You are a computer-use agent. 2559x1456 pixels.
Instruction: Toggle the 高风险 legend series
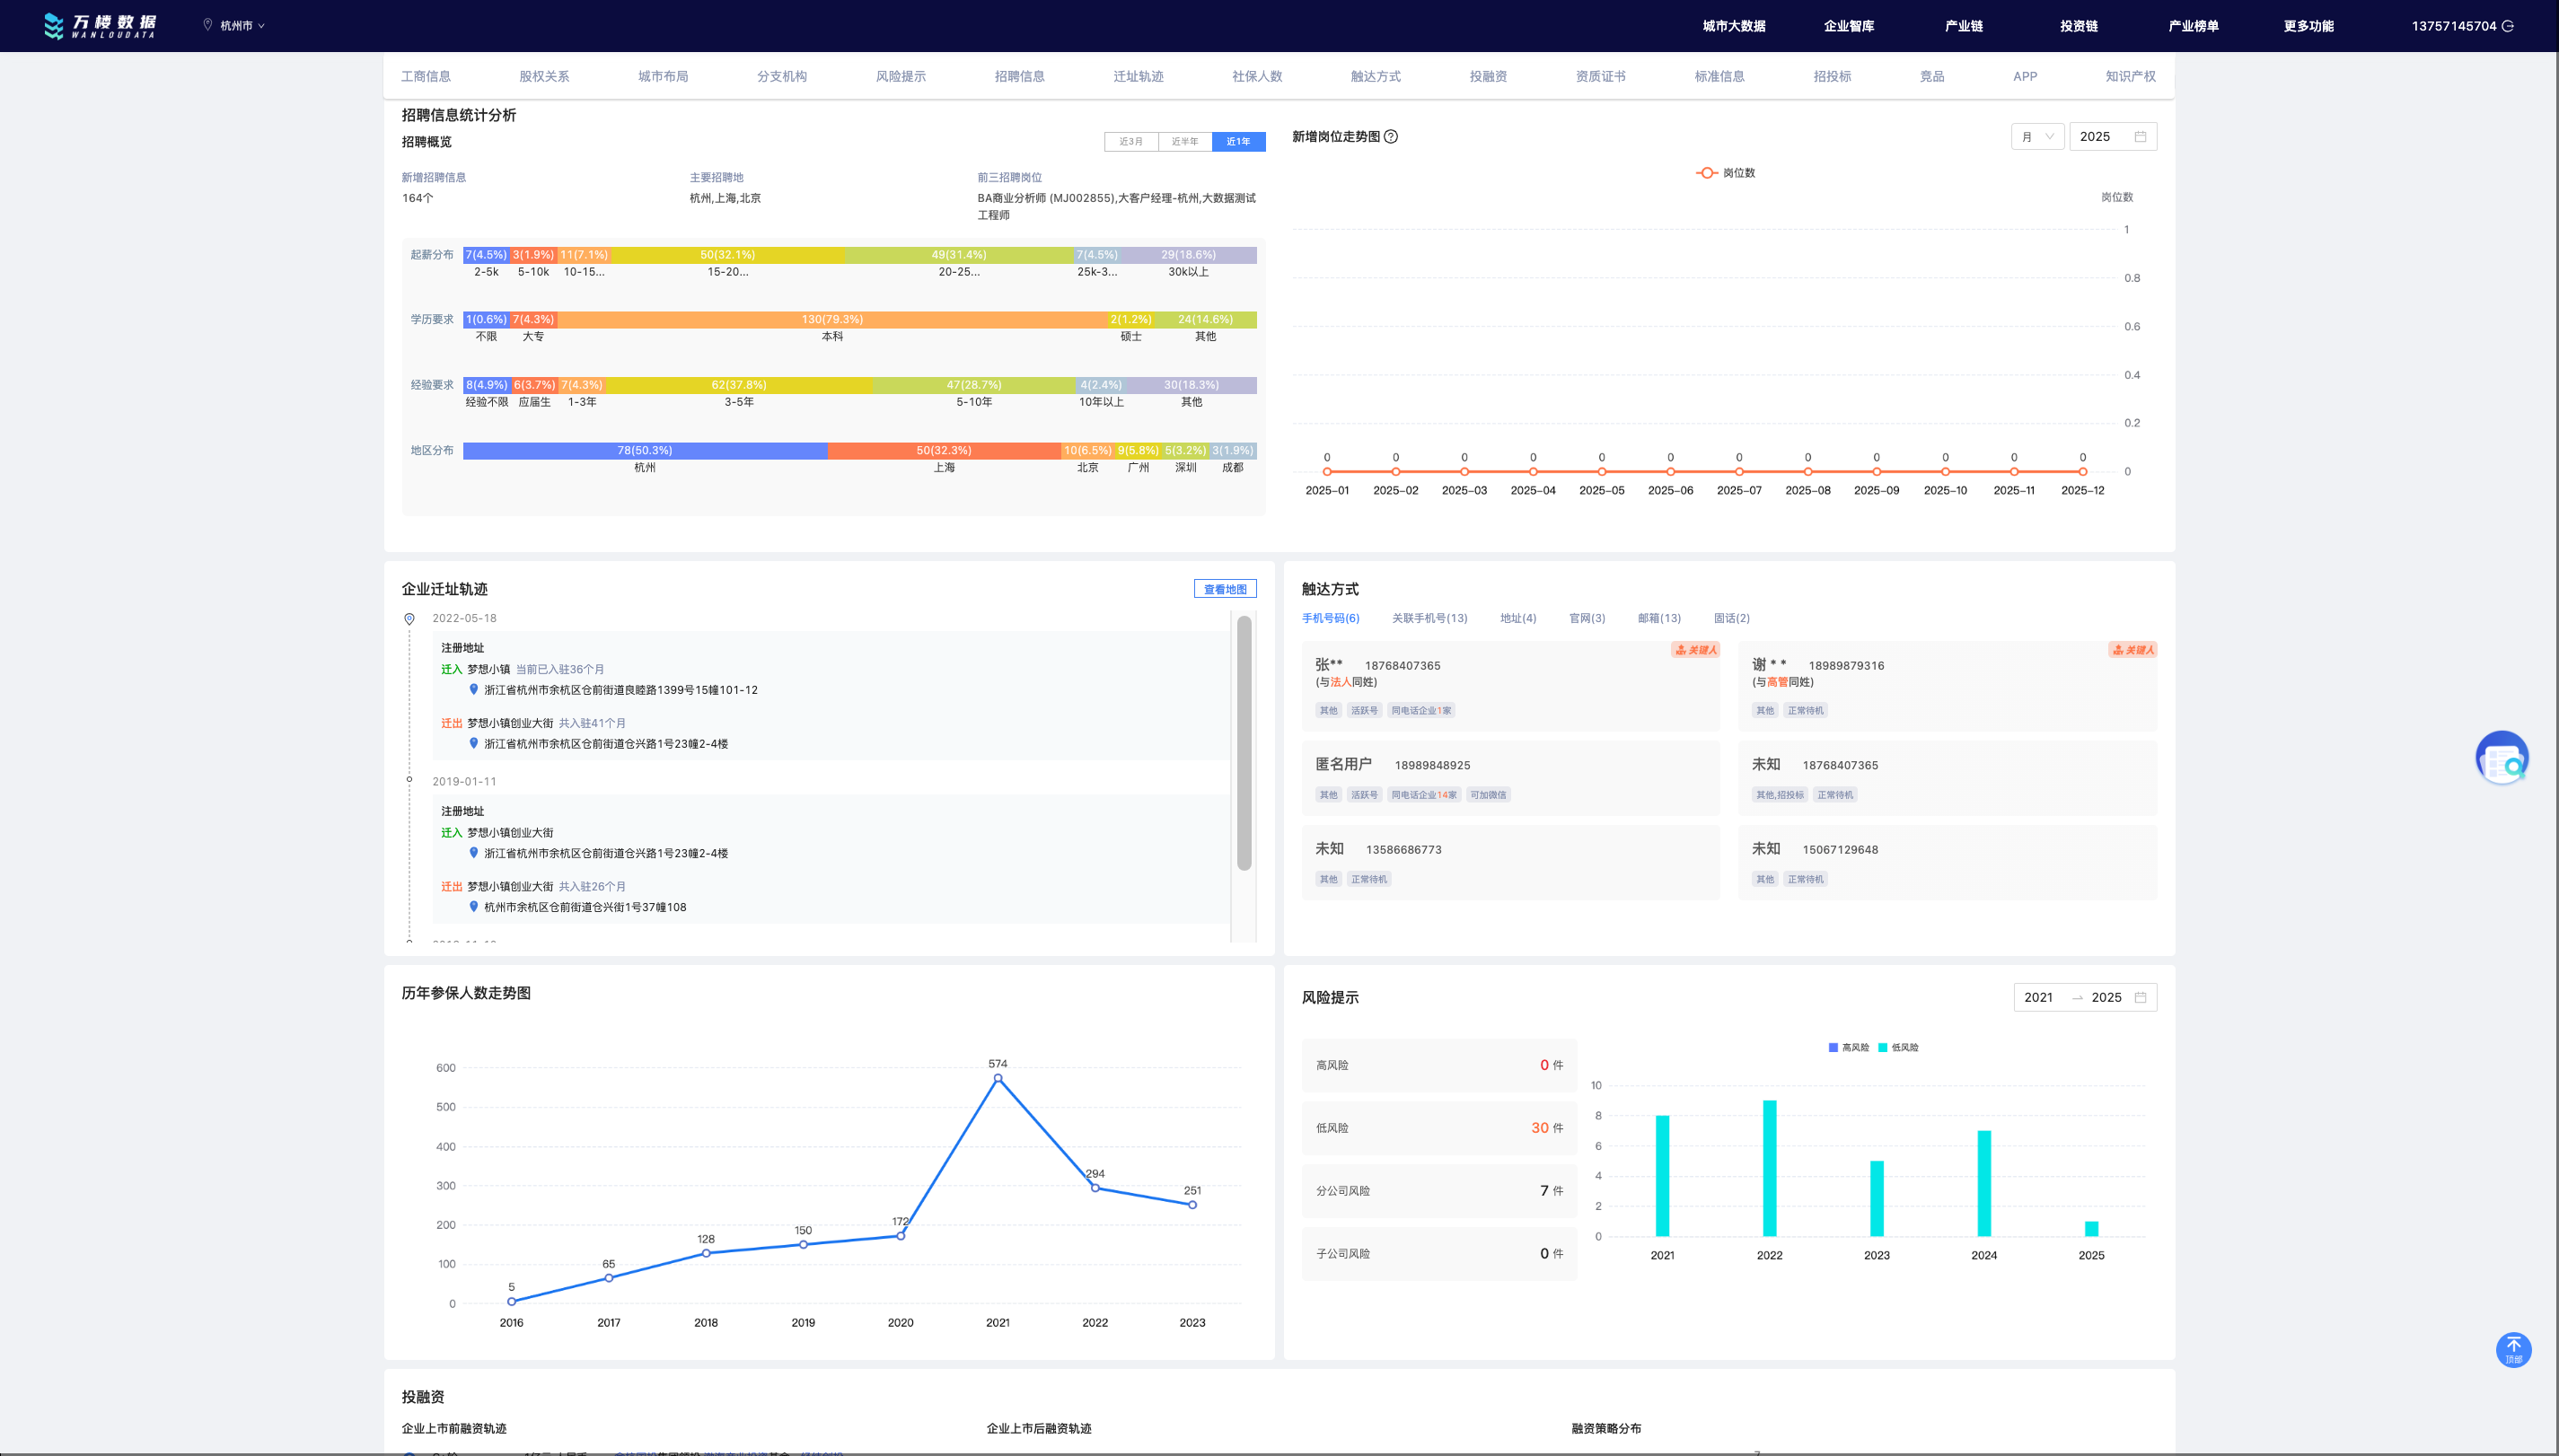pyautogui.click(x=1848, y=1047)
